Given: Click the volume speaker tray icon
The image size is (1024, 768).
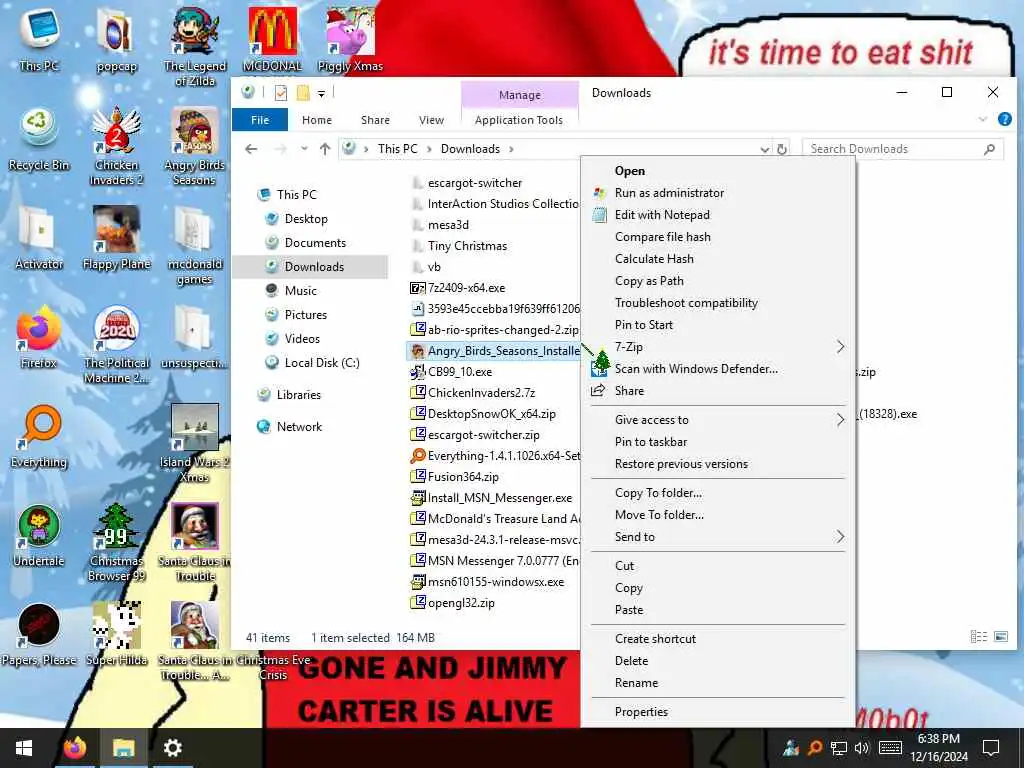Looking at the screenshot, I should (x=861, y=748).
